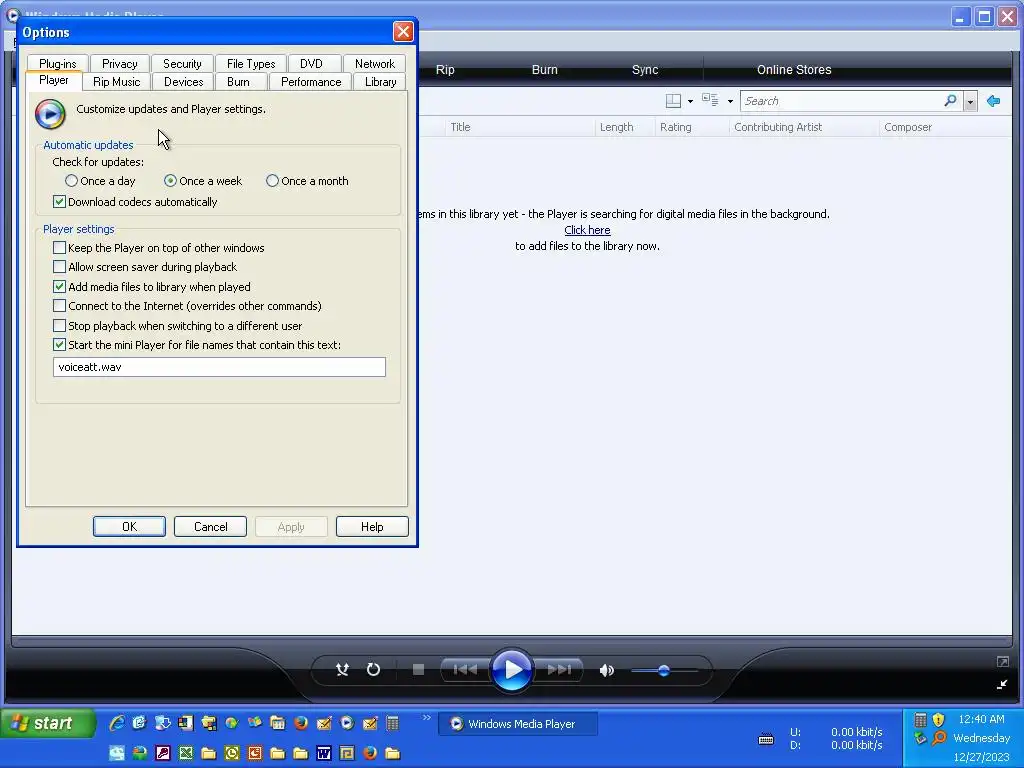Sort by the Title column header

519,127
